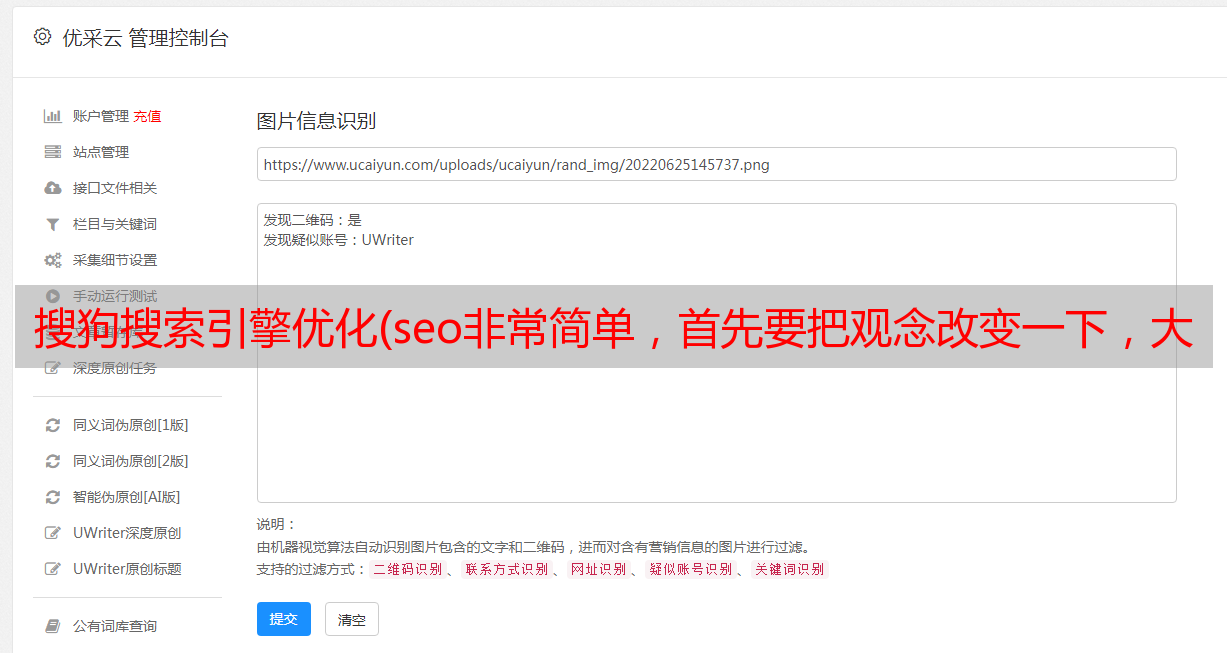
Task: Click the 图片信息识别 heading
Action: pyautogui.click(x=316, y=121)
